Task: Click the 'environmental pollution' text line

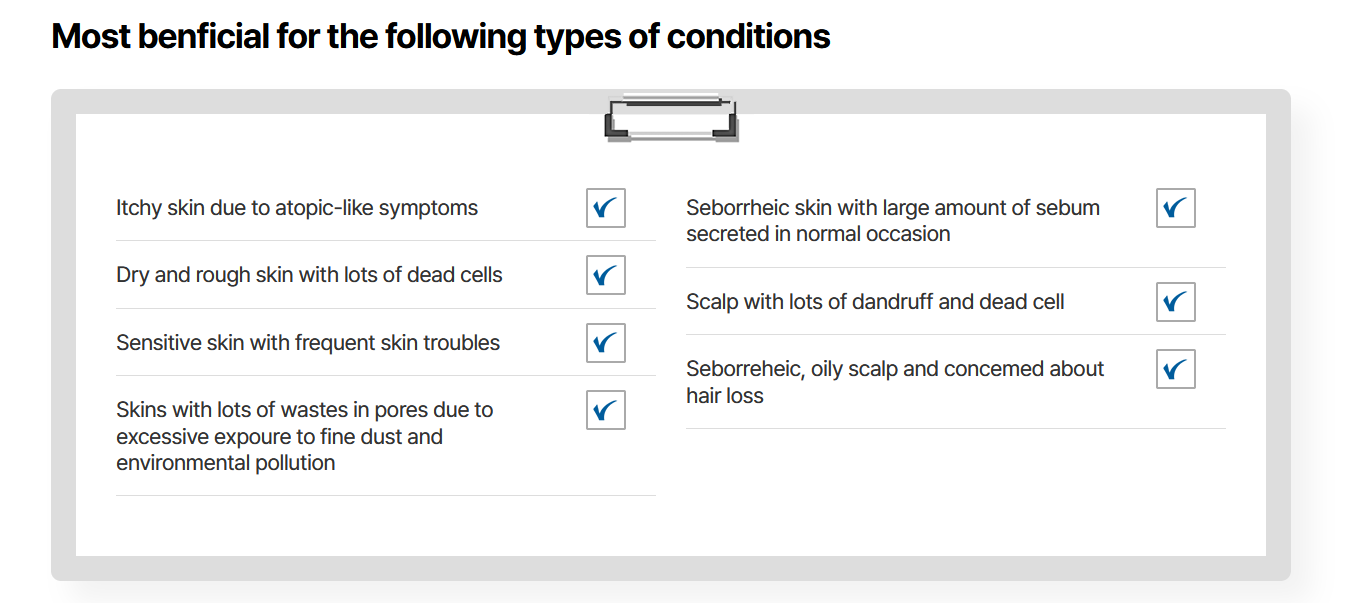Action: pos(226,463)
